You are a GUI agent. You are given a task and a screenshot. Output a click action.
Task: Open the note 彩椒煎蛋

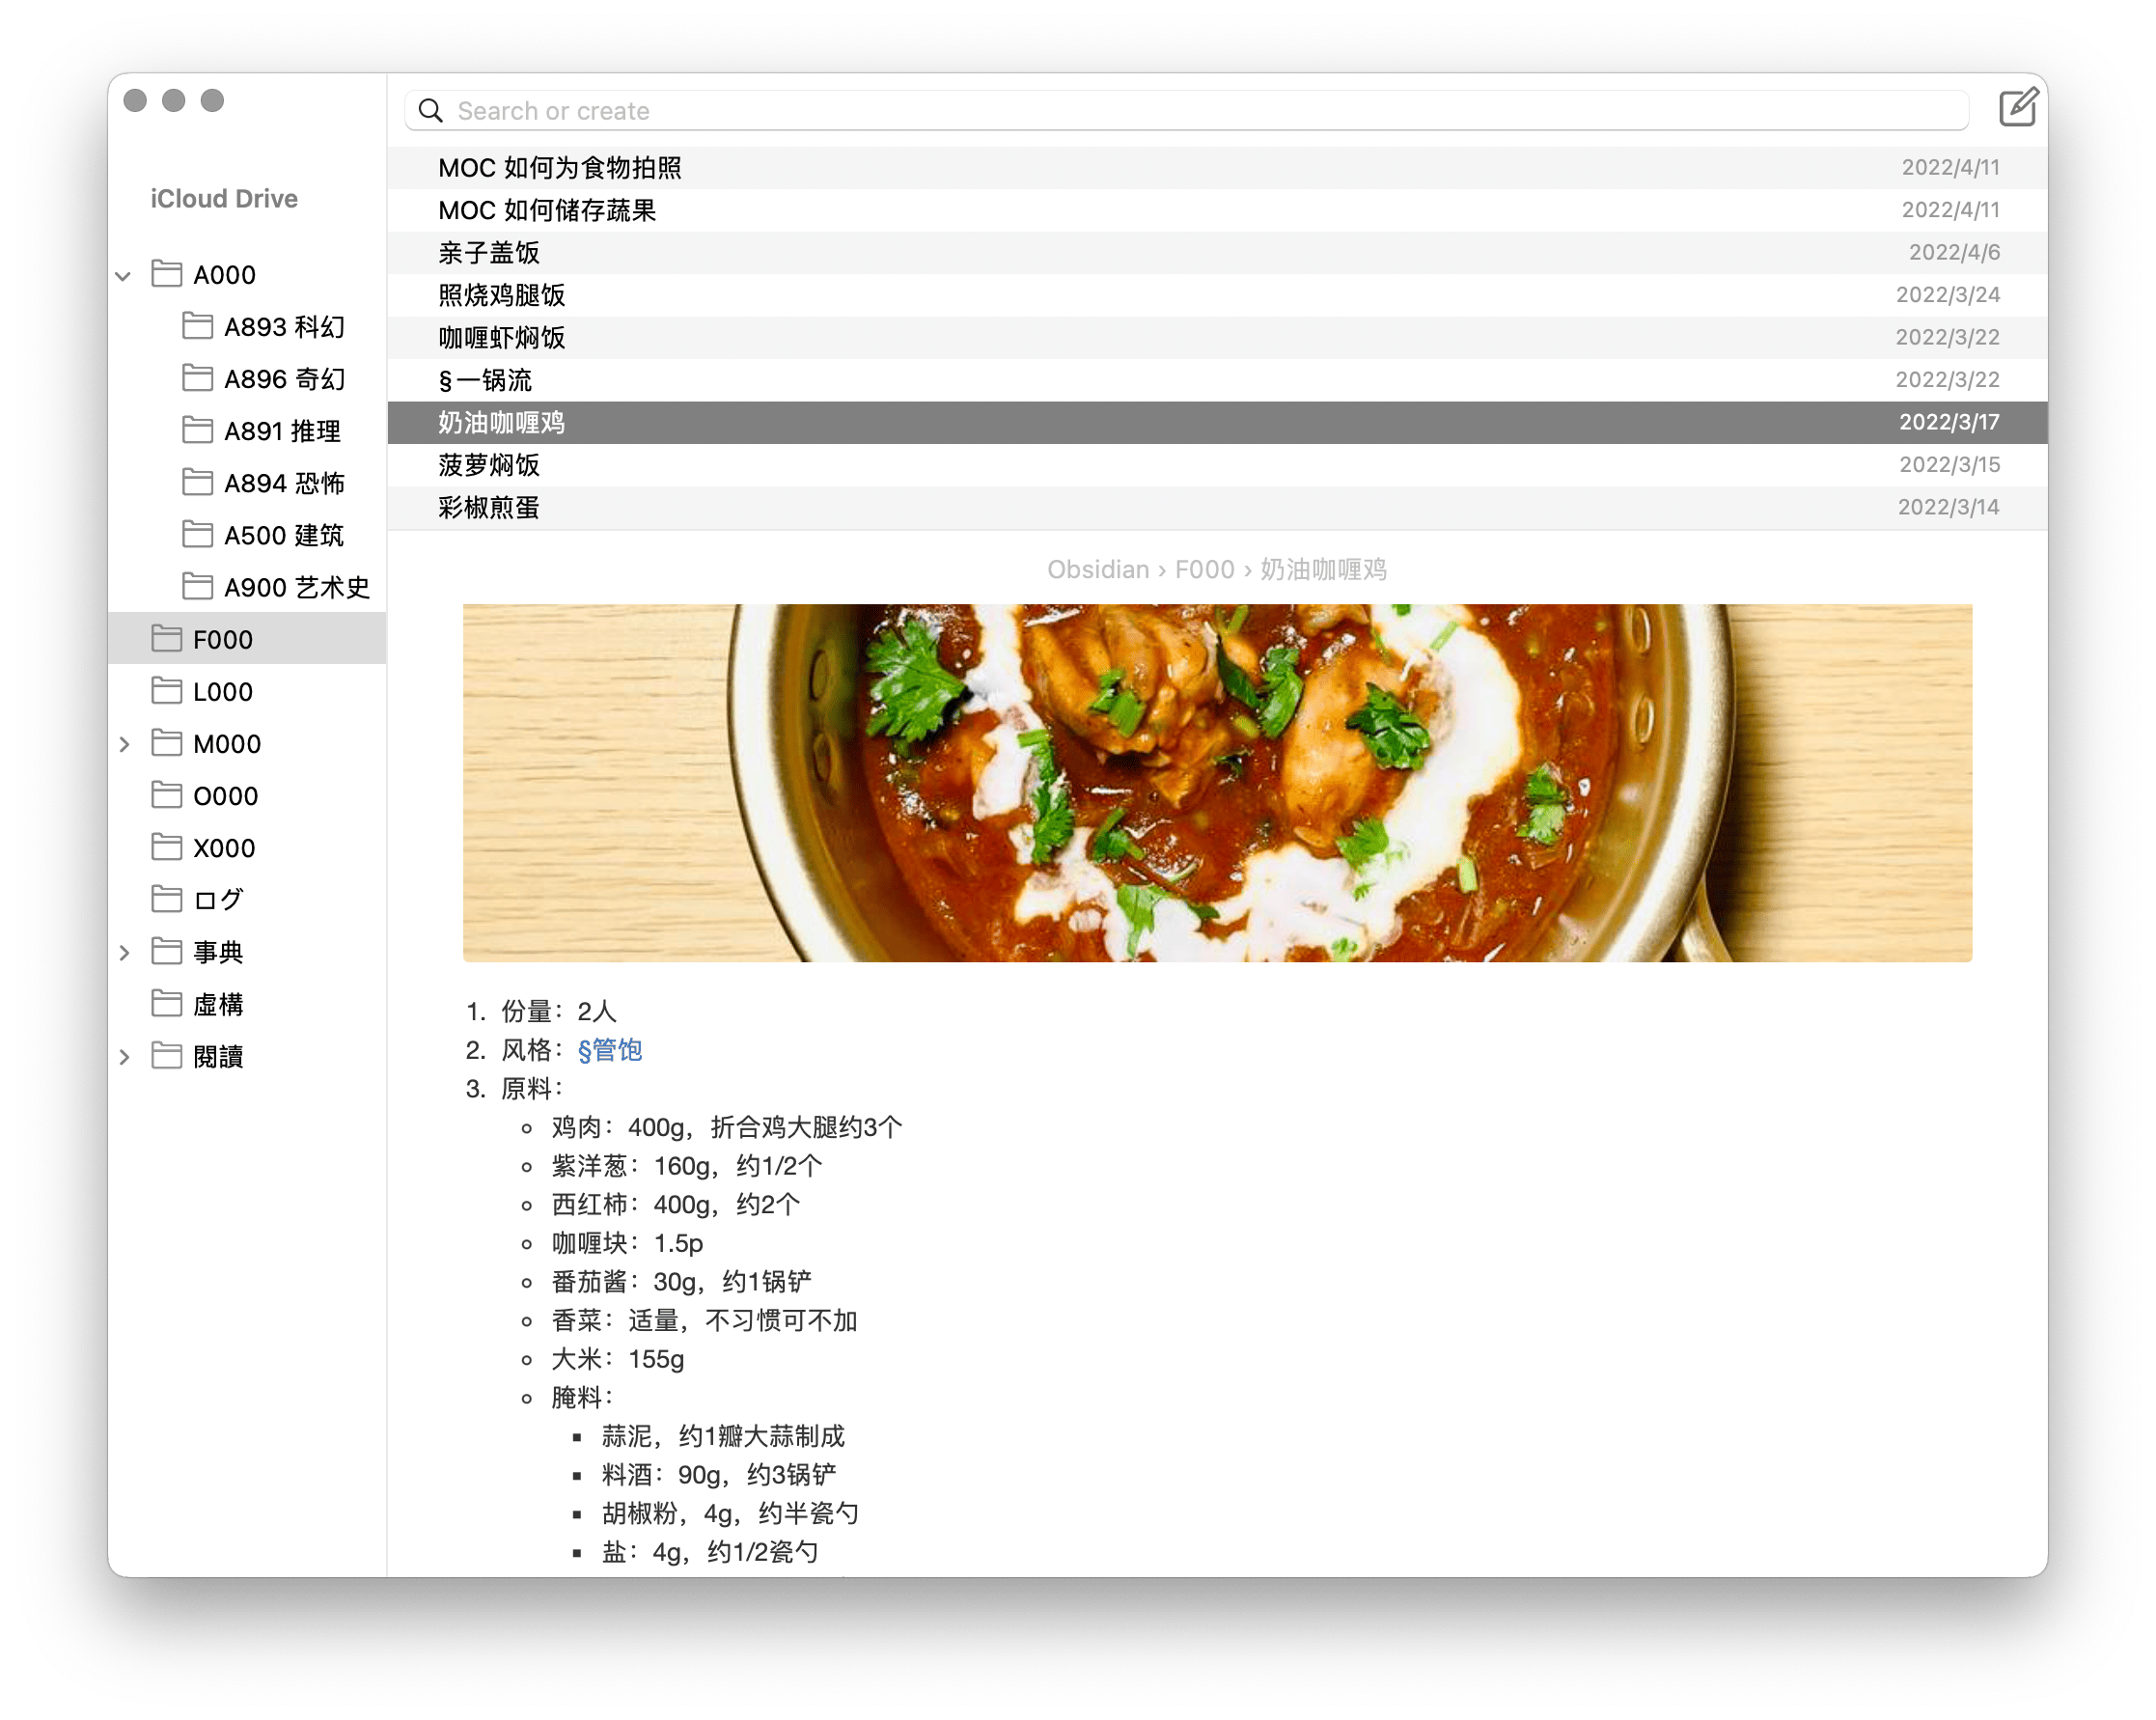pos(1217,507)
